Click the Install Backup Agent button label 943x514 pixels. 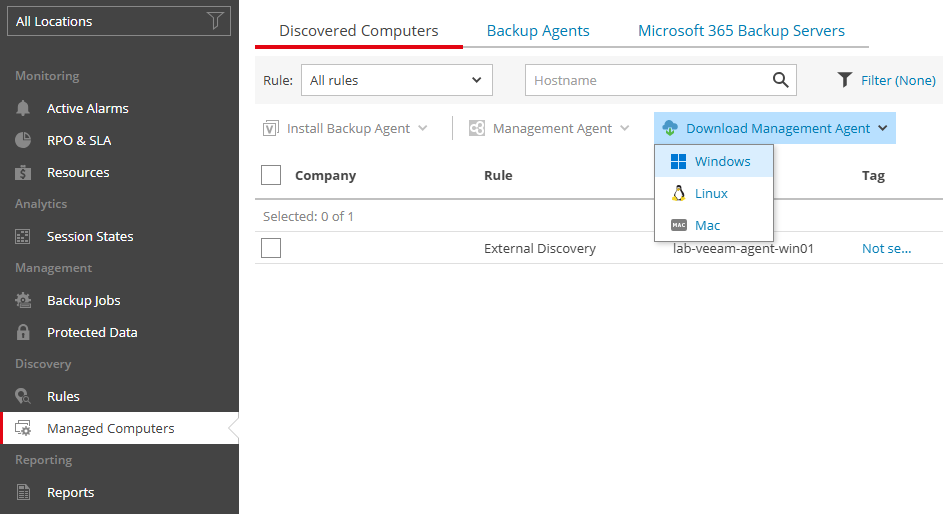(348, 128)
